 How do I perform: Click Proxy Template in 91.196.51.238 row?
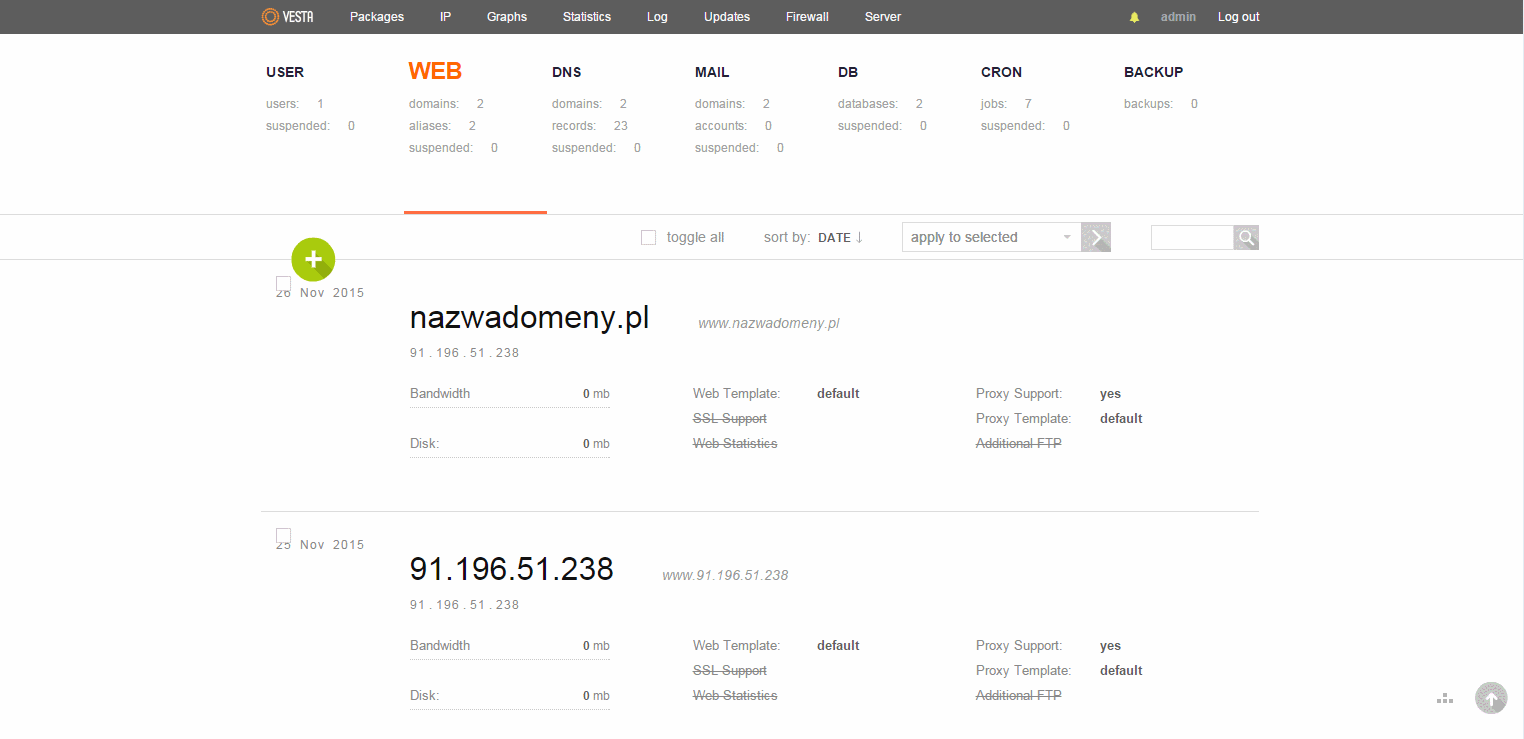pos(1024,670)
